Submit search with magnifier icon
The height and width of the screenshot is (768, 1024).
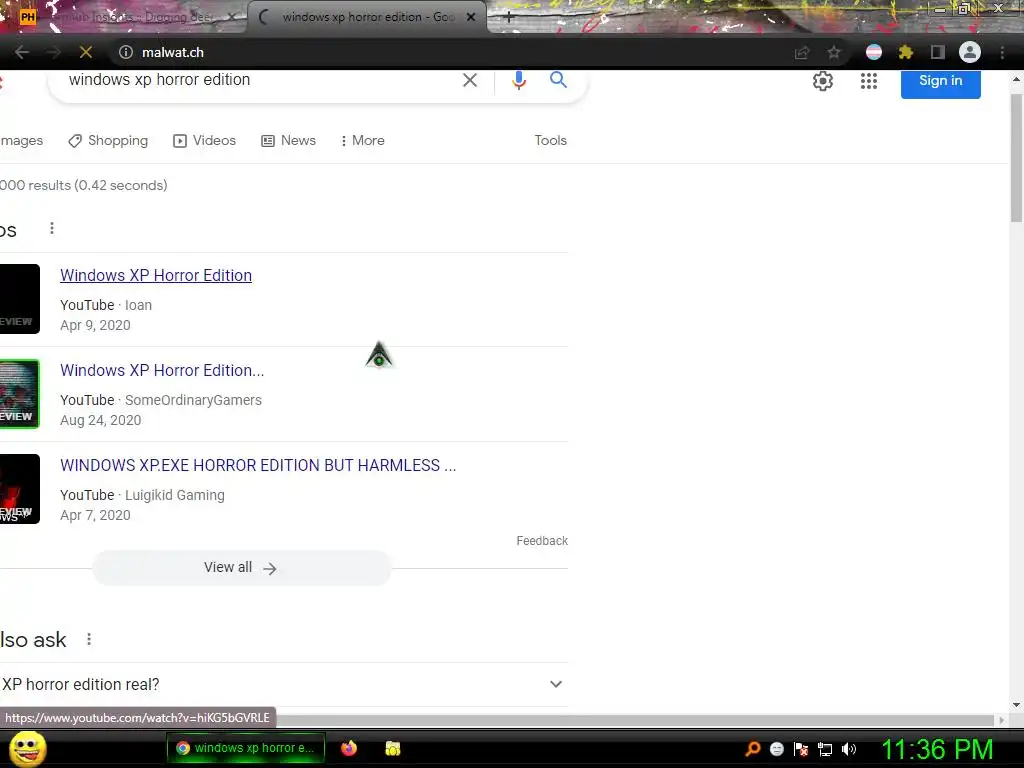click(x=558, y=80)
